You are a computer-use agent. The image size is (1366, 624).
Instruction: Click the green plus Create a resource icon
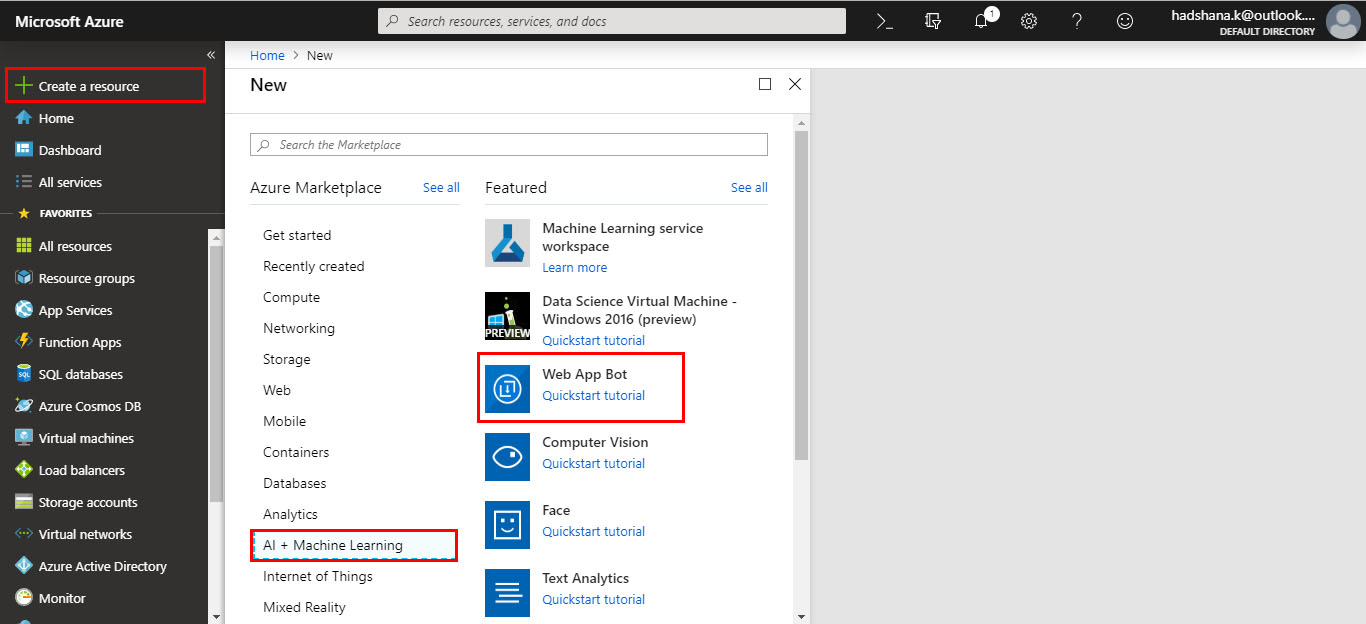pos(24,86)
